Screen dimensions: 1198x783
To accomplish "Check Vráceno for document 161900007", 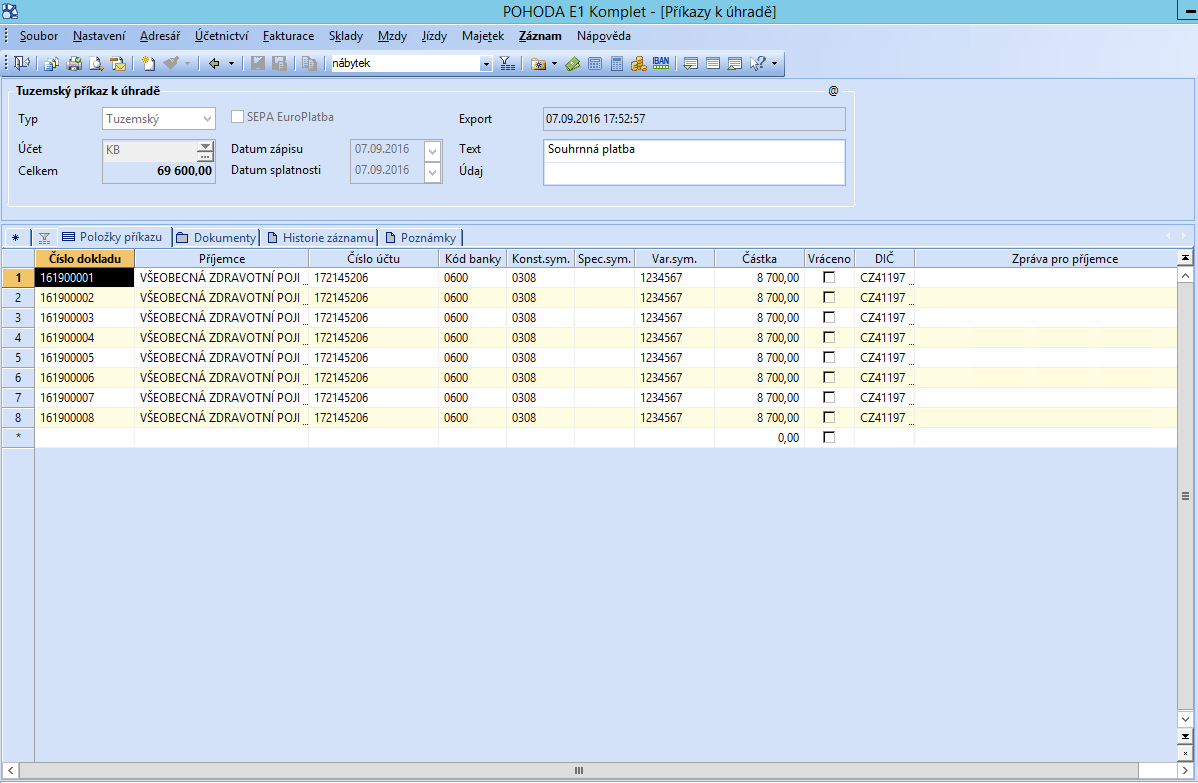I will click(829, 397).
